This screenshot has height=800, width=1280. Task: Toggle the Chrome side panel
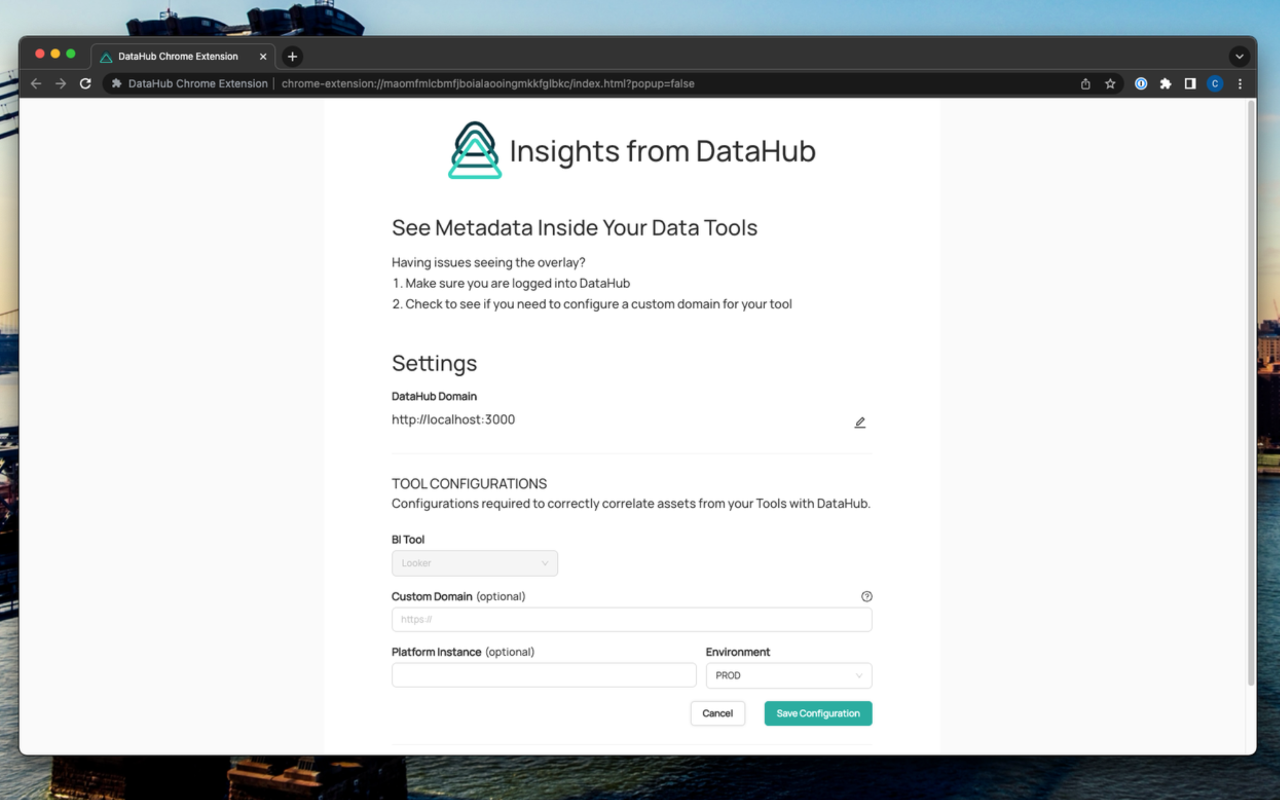(x=1190, y=84)
